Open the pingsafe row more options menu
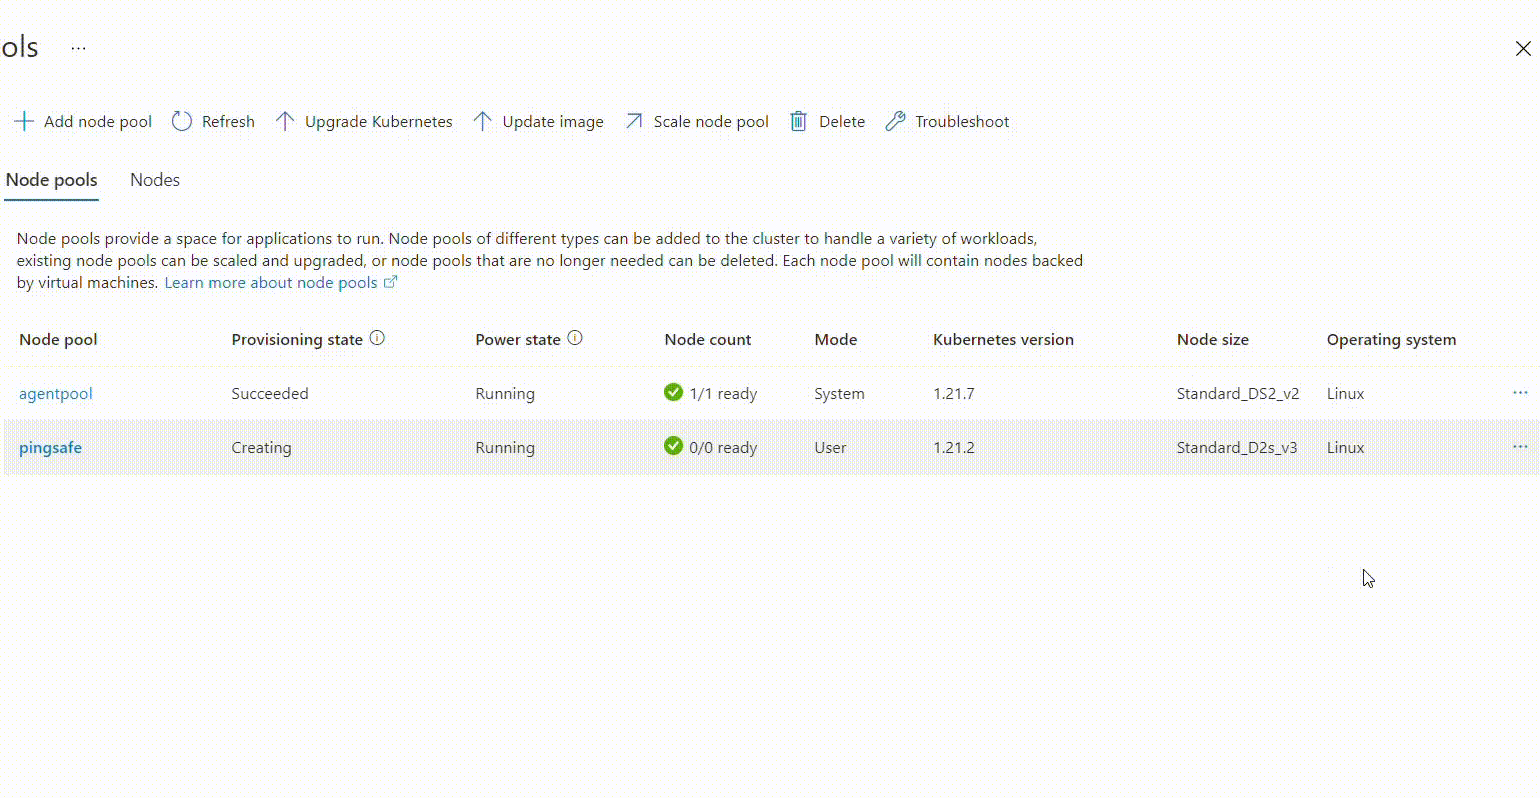 pos(1520,447)
